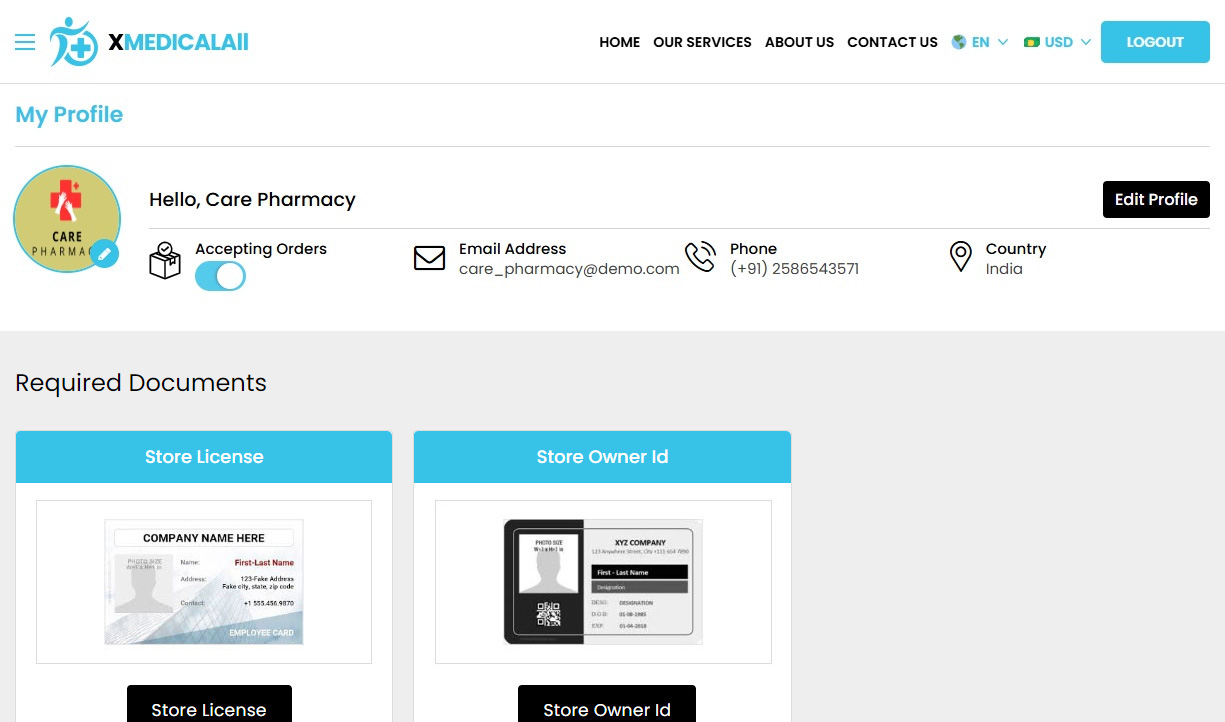1225x722 pixels.
Task: Click the phone call icon
Action: [x=700, y=257]
